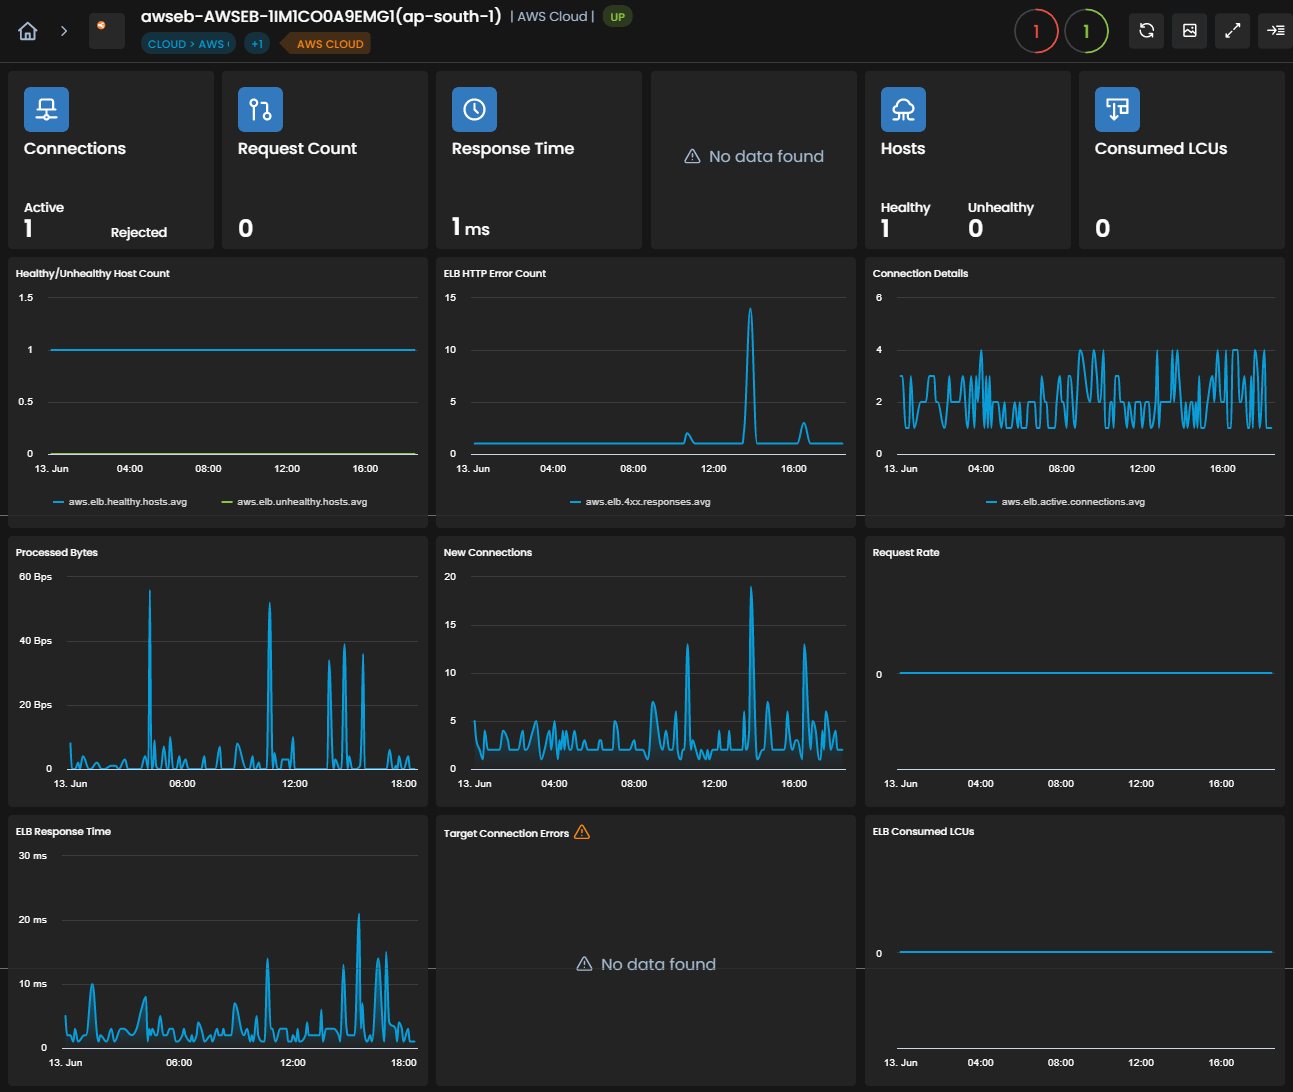This screenshot has height=1092, width=1293.
Task: Toggle aws.elb.active.connections.avg legend series
Action: click(x=1065, y=502)
